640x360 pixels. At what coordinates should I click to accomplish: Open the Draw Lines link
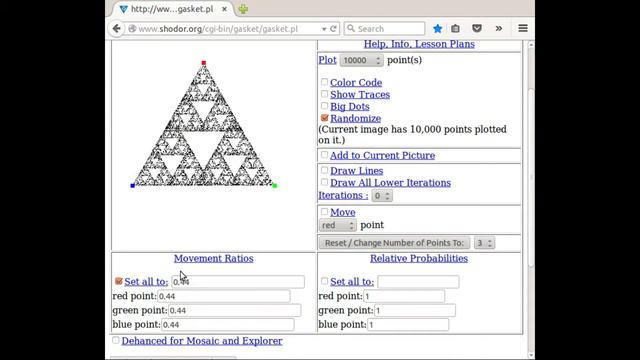(x=357, y=171)
